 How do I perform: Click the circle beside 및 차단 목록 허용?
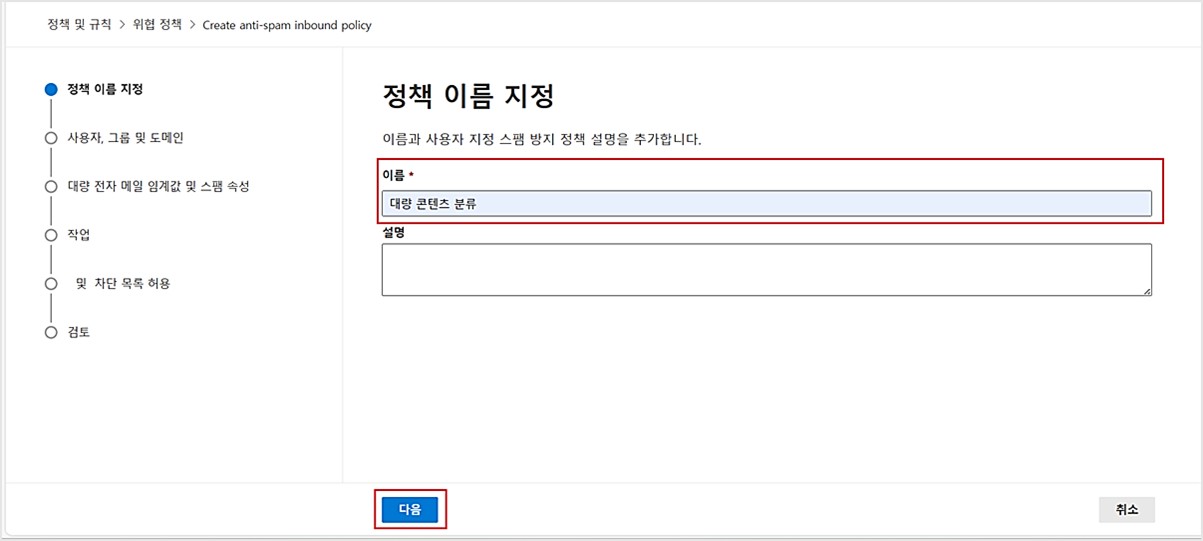(51, 284)
